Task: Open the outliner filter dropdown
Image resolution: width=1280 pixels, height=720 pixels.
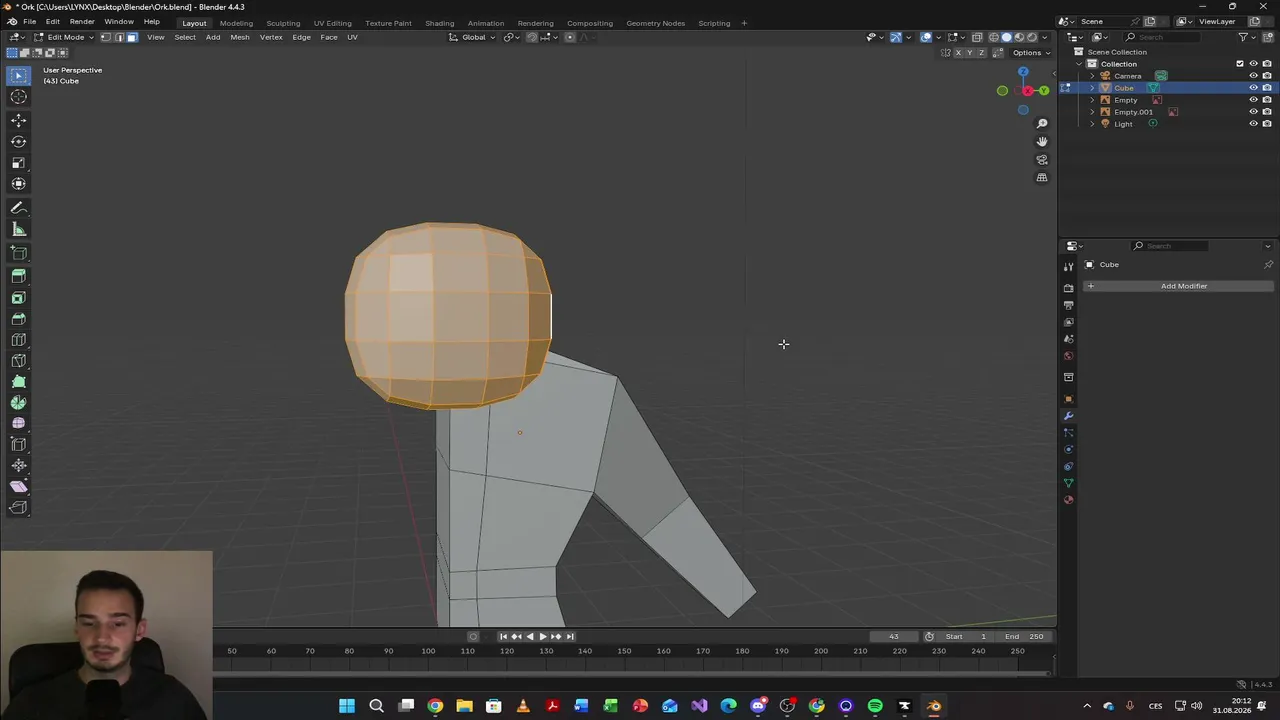Action: 1246,37
